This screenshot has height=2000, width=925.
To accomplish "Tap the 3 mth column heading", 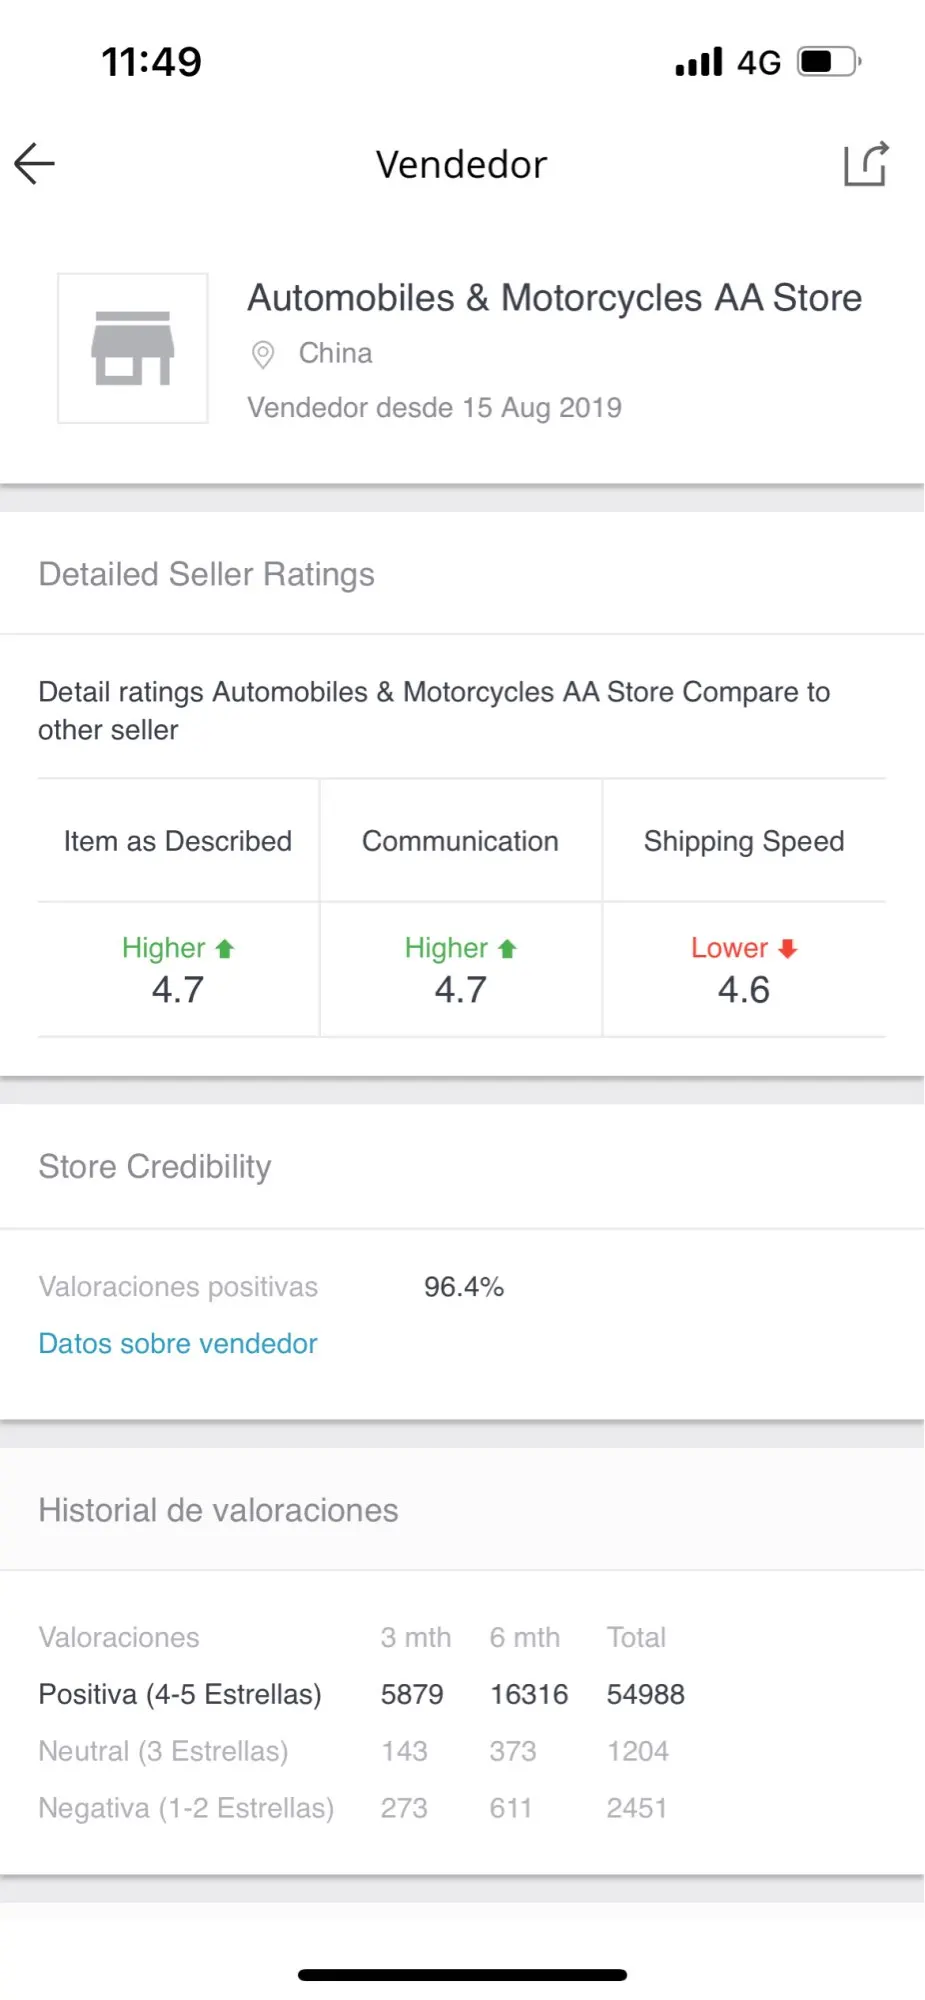I will pyautogui.click(x=415, y=1637).
